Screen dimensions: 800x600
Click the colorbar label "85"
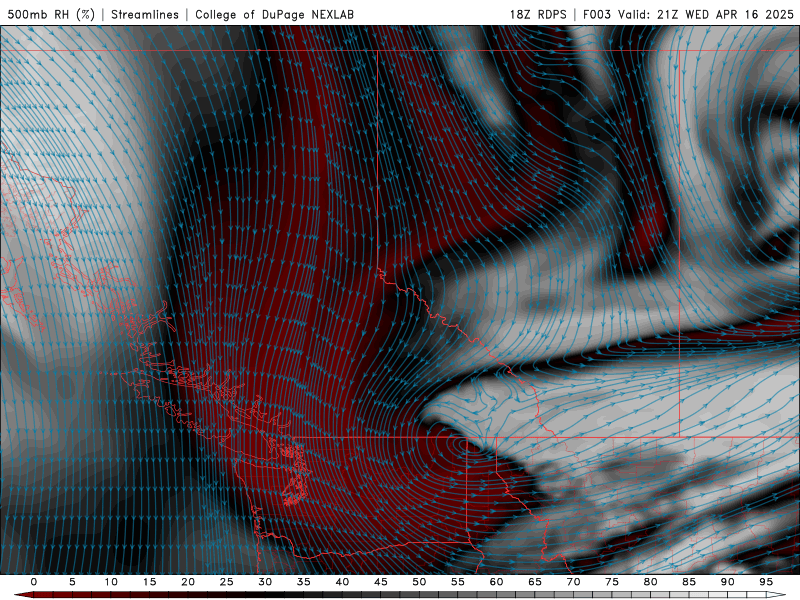click(x=689, y=582)
